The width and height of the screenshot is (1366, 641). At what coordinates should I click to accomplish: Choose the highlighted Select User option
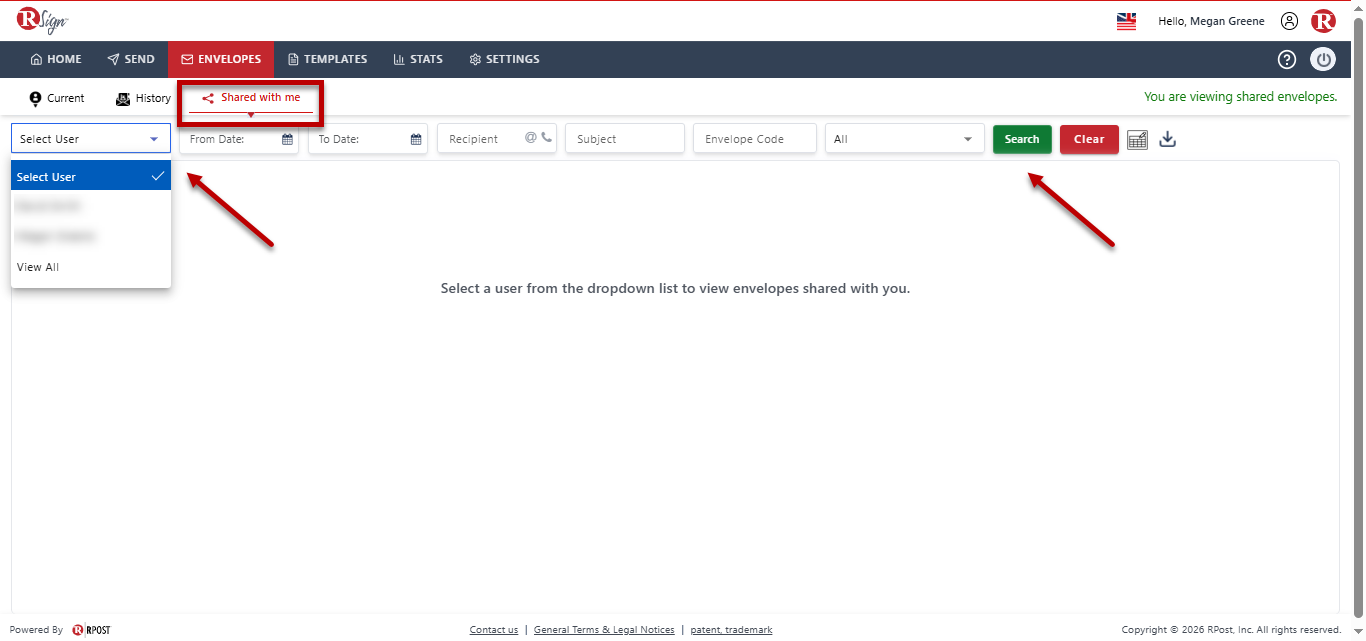pyautogui.click(x=91, y=176)
